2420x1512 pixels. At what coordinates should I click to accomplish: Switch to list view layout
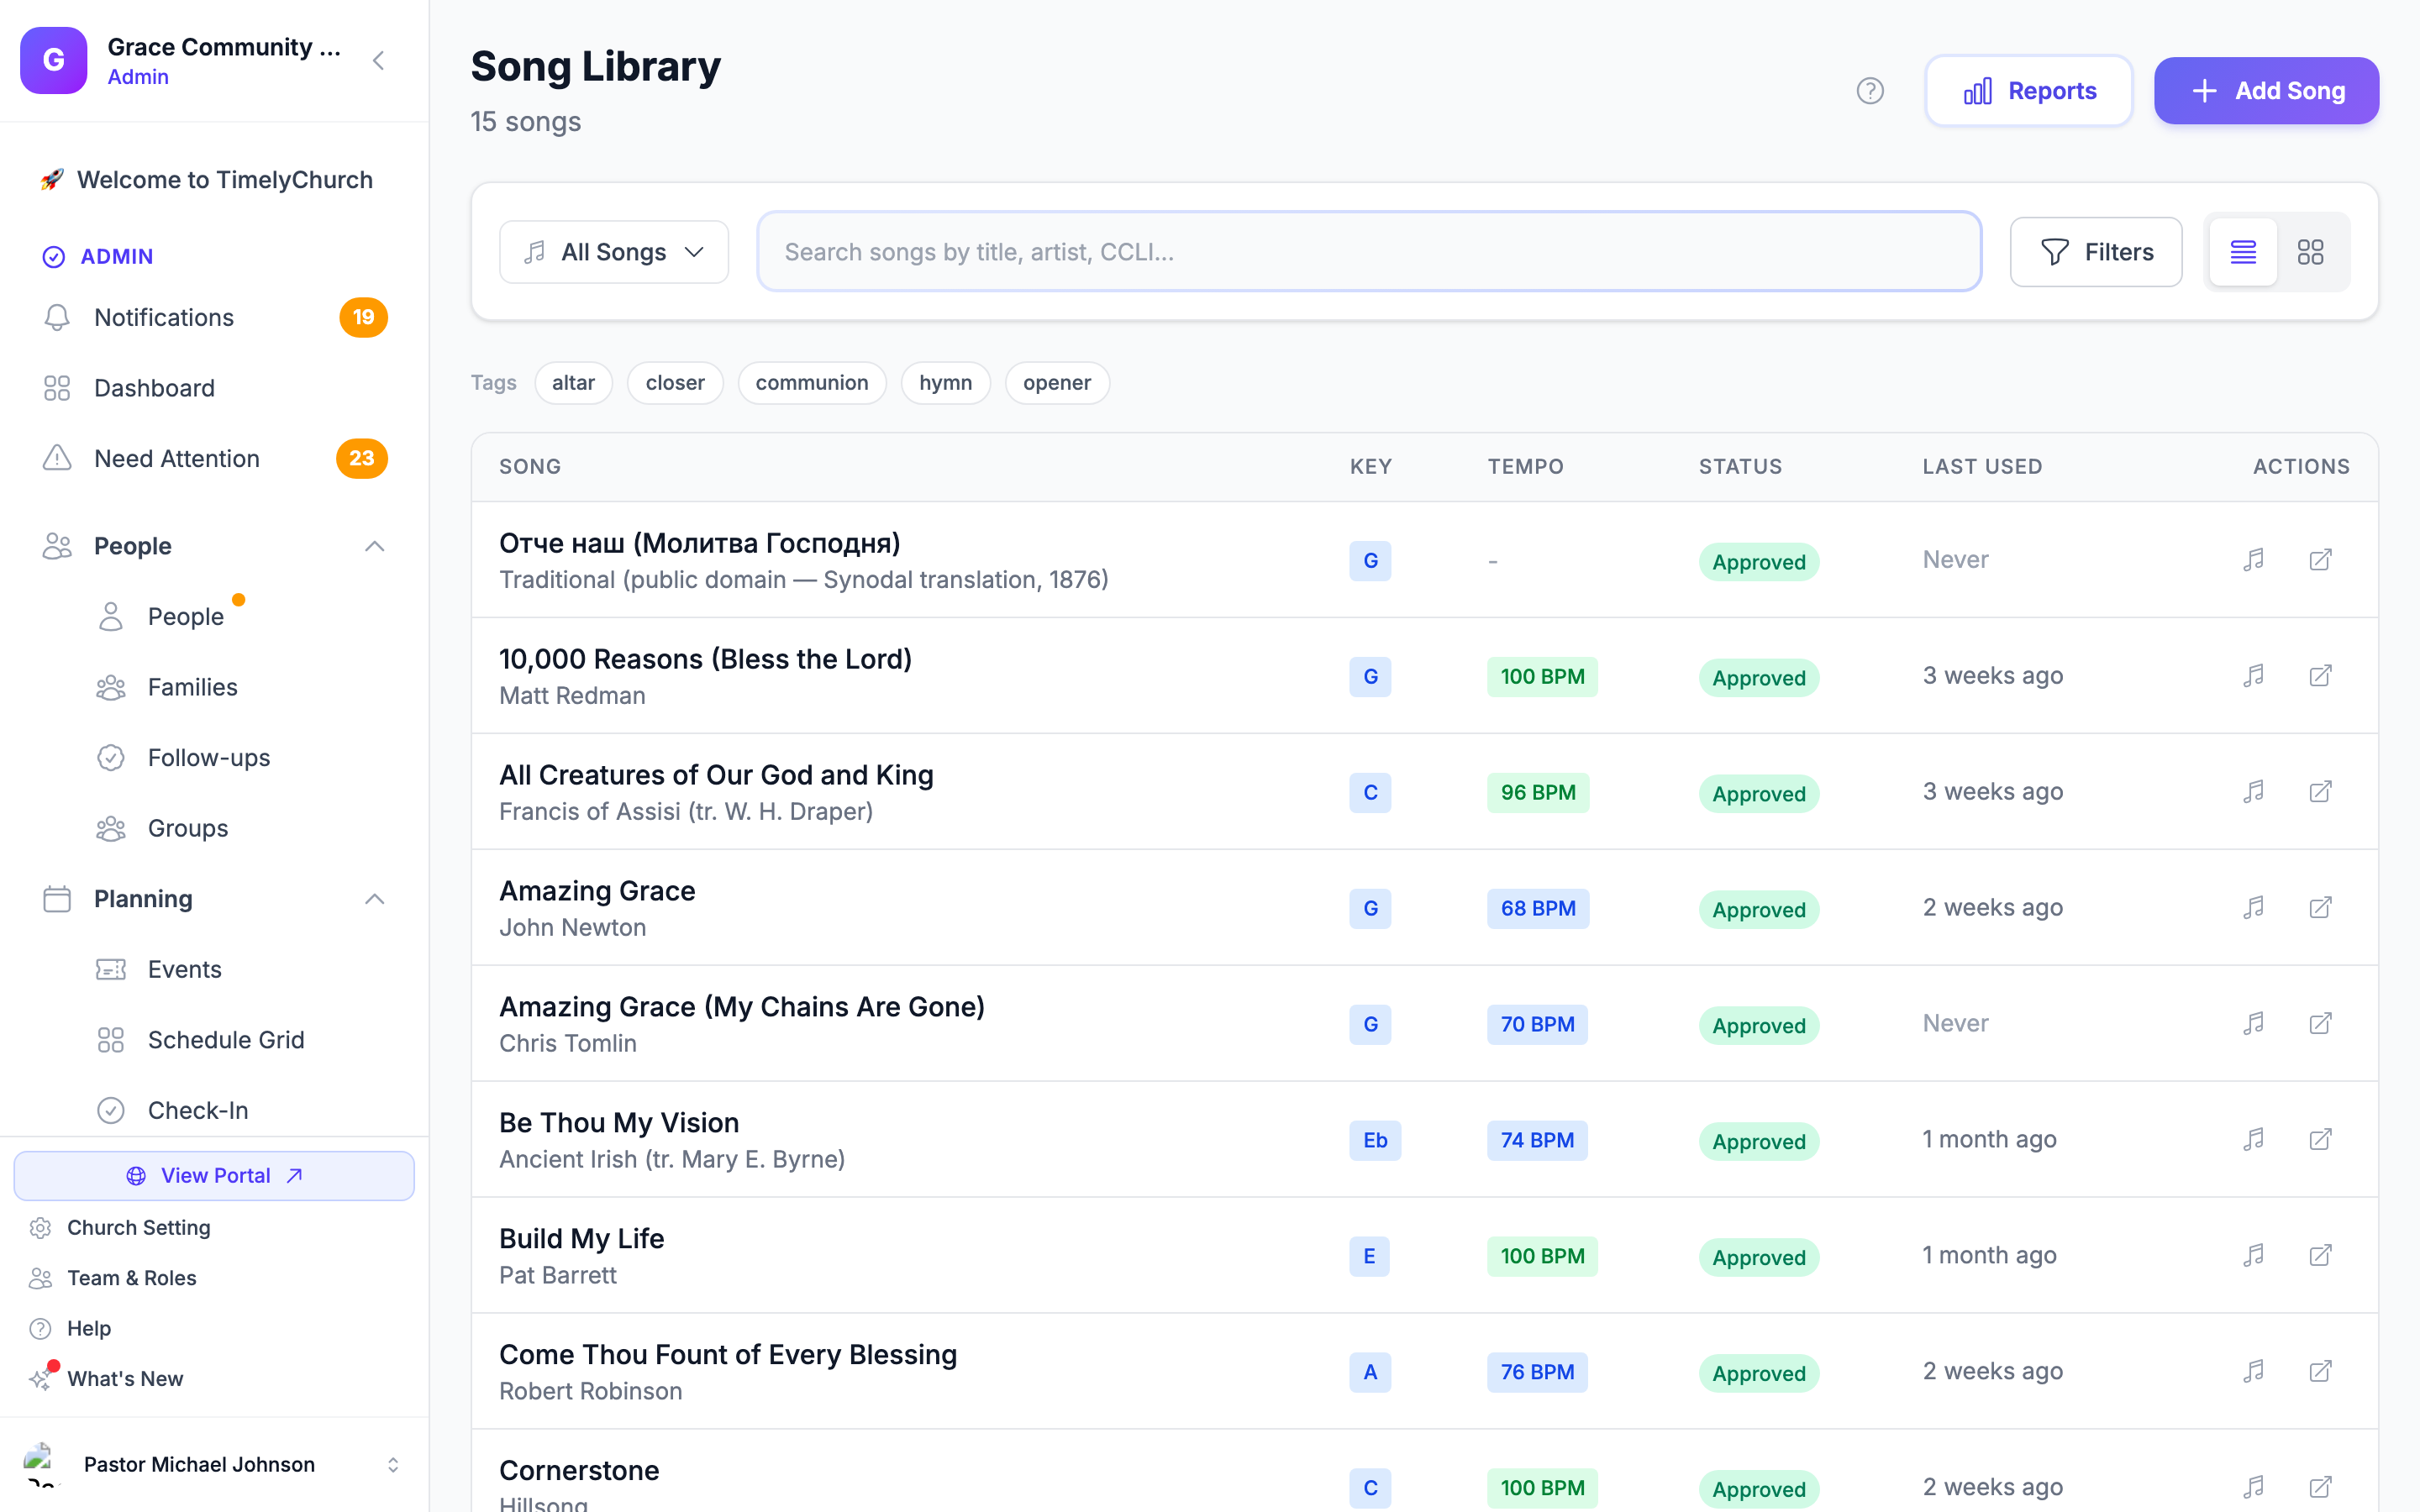click(2243, 252)
